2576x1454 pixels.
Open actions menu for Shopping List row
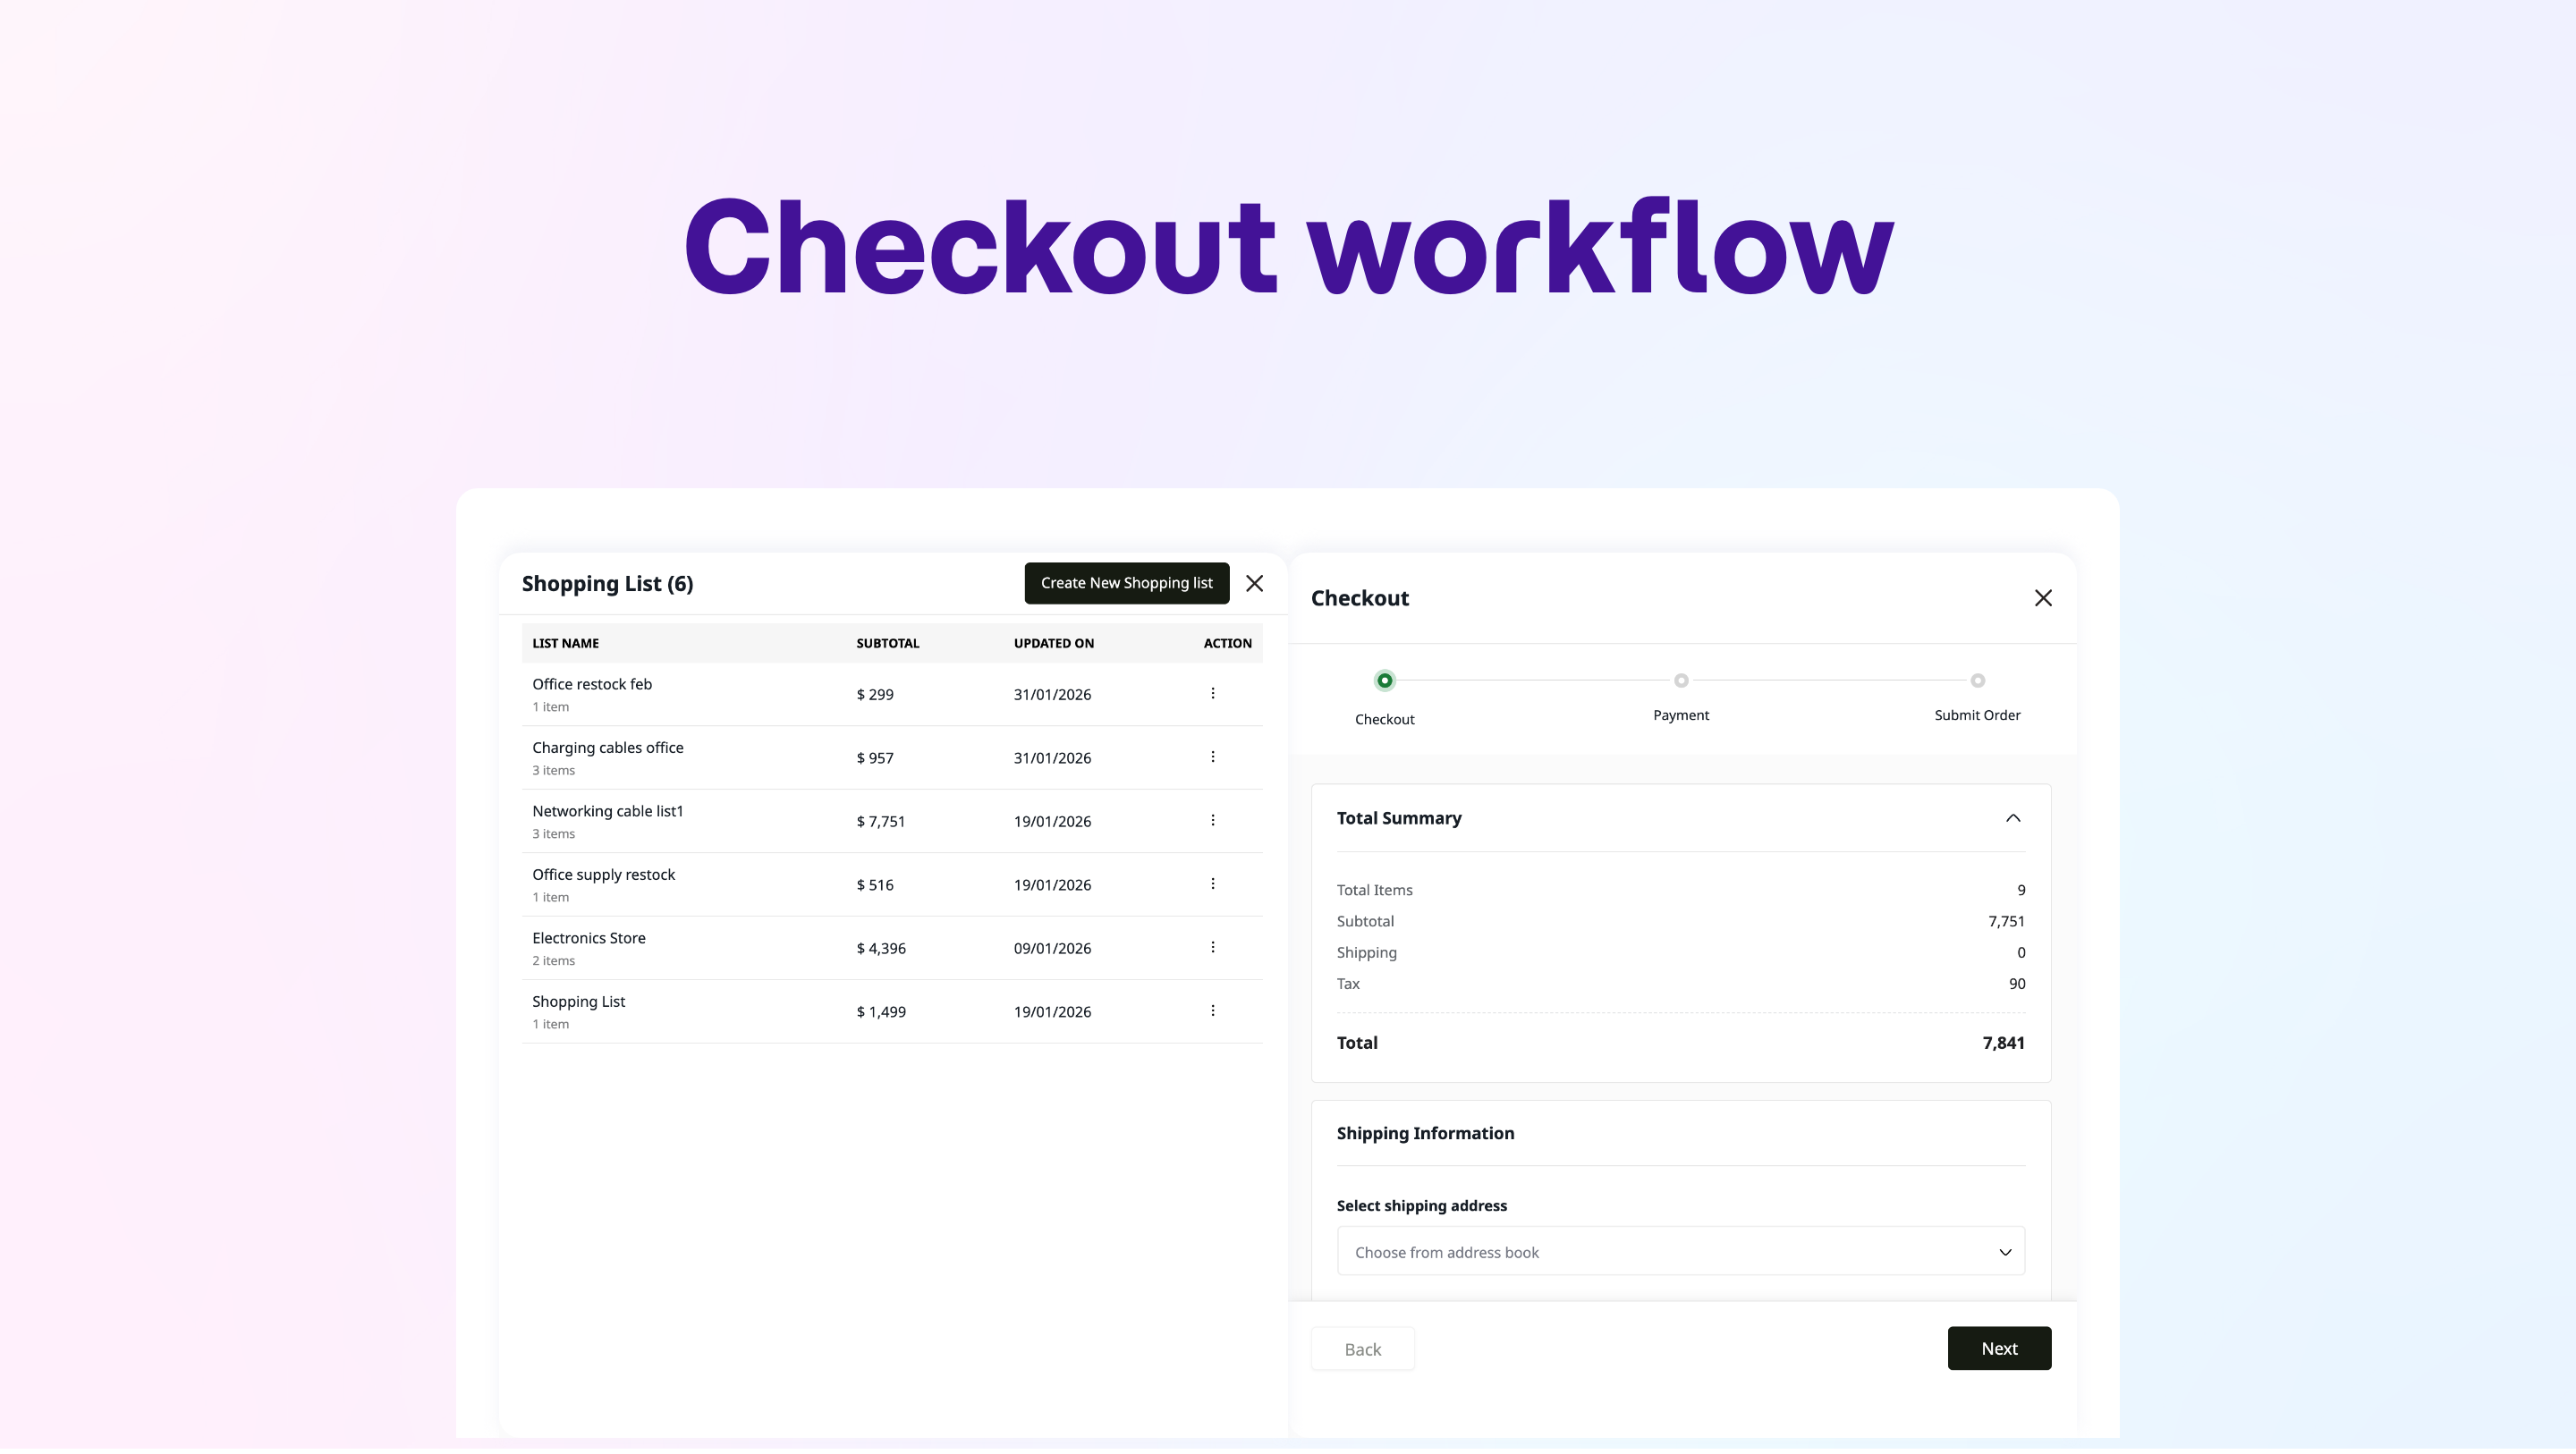tap(1213, 1010)
